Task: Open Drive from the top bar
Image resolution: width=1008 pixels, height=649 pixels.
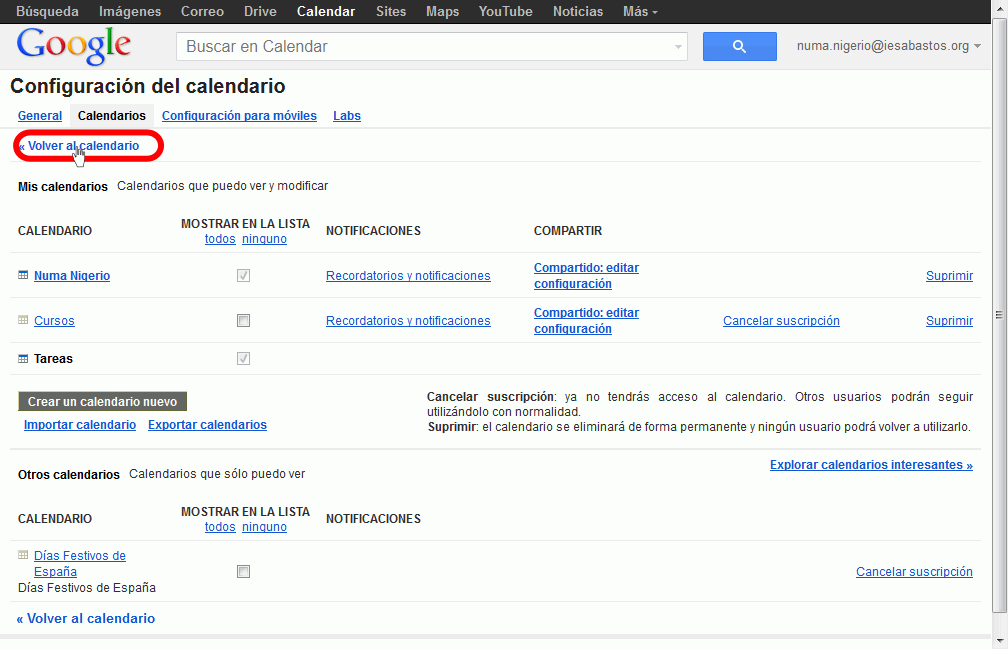Action: pos(260,12)
